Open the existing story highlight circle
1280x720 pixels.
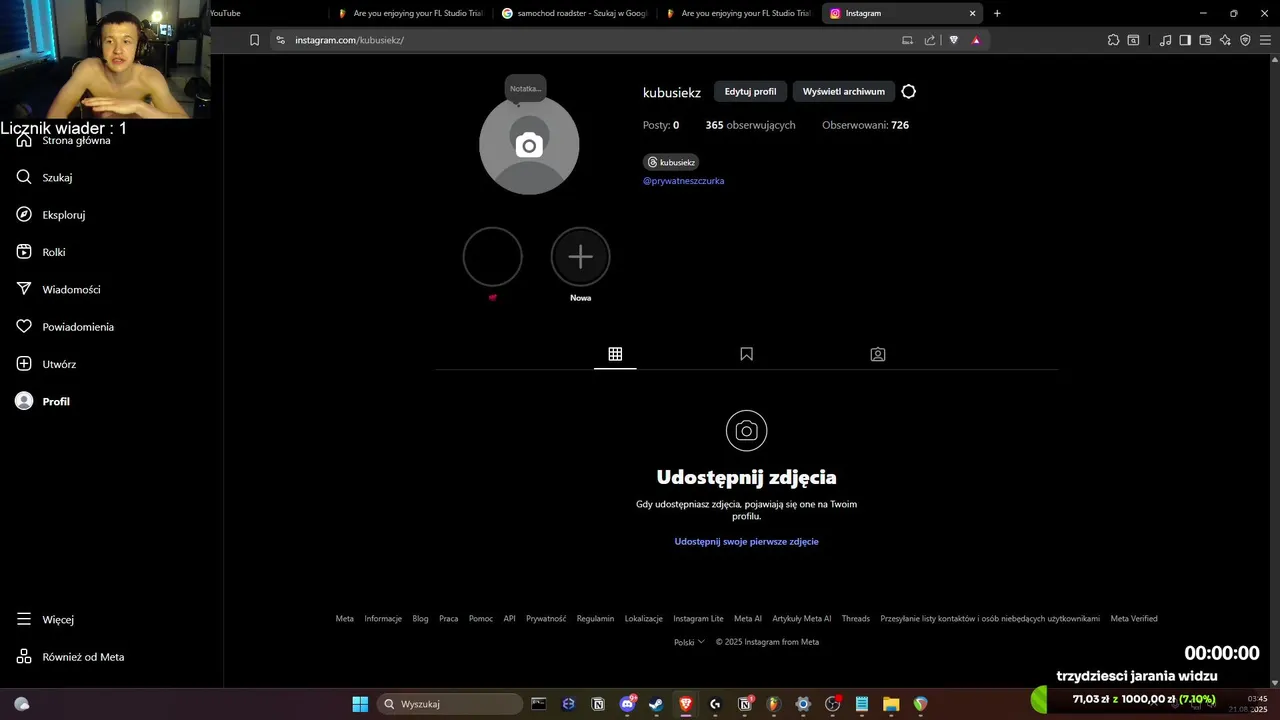click(492, 257)
